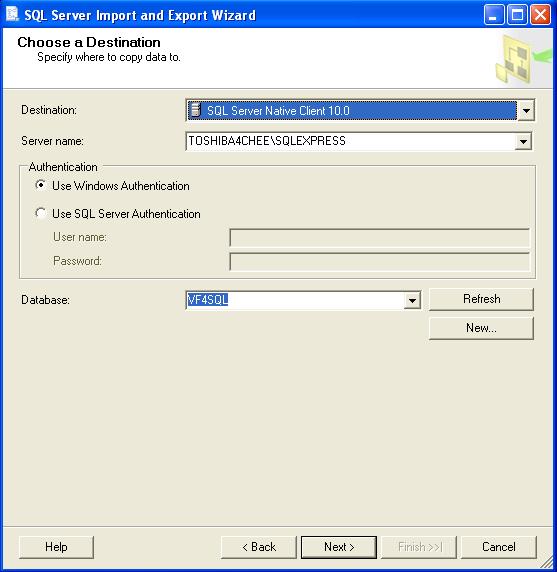
Task: Click the SQL Server Native Client database icon
Action: click(196, 110)
